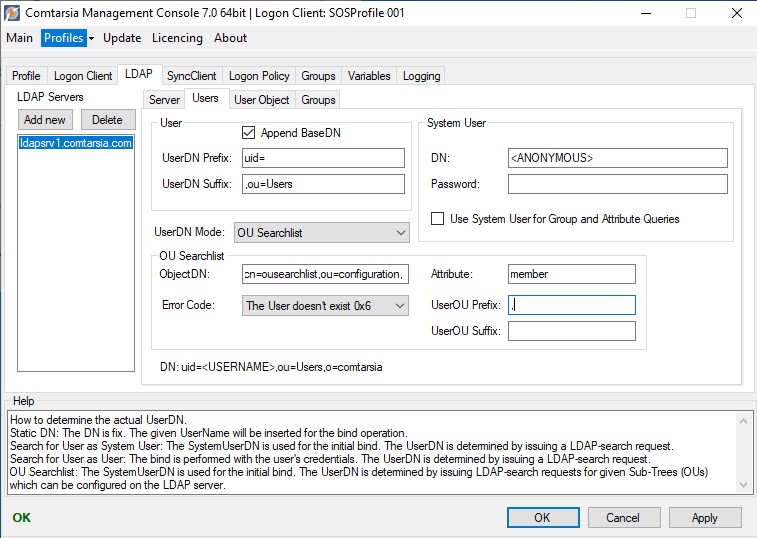Expand the Error Code dropdown

[325, 305]
